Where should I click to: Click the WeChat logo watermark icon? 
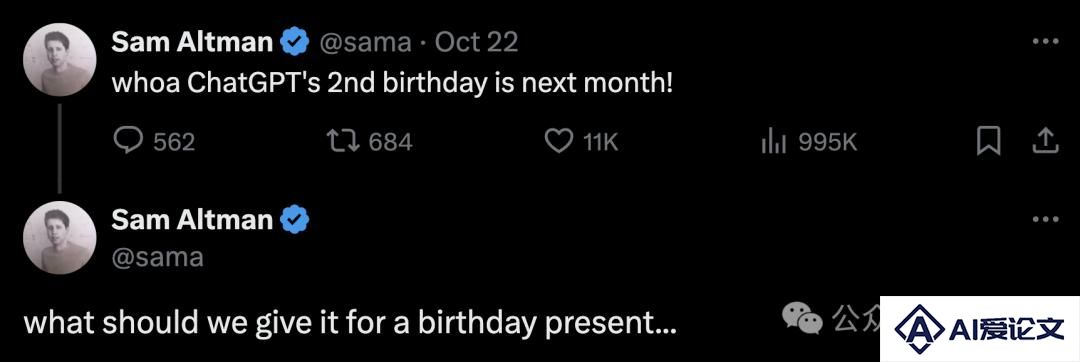802,317
